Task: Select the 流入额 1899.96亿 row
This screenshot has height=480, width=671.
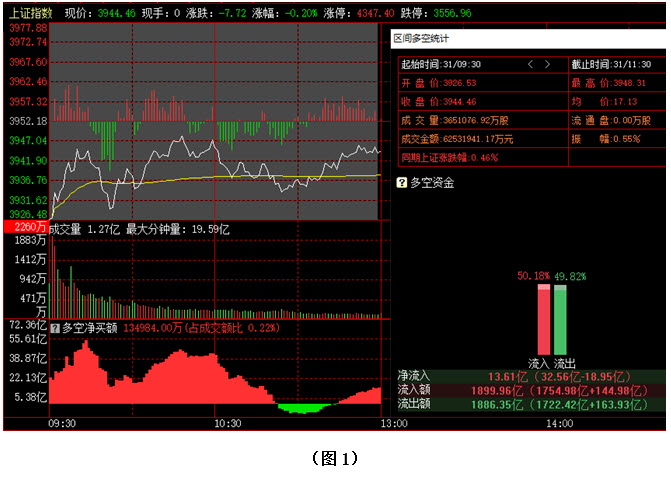Action: (531, 390)
